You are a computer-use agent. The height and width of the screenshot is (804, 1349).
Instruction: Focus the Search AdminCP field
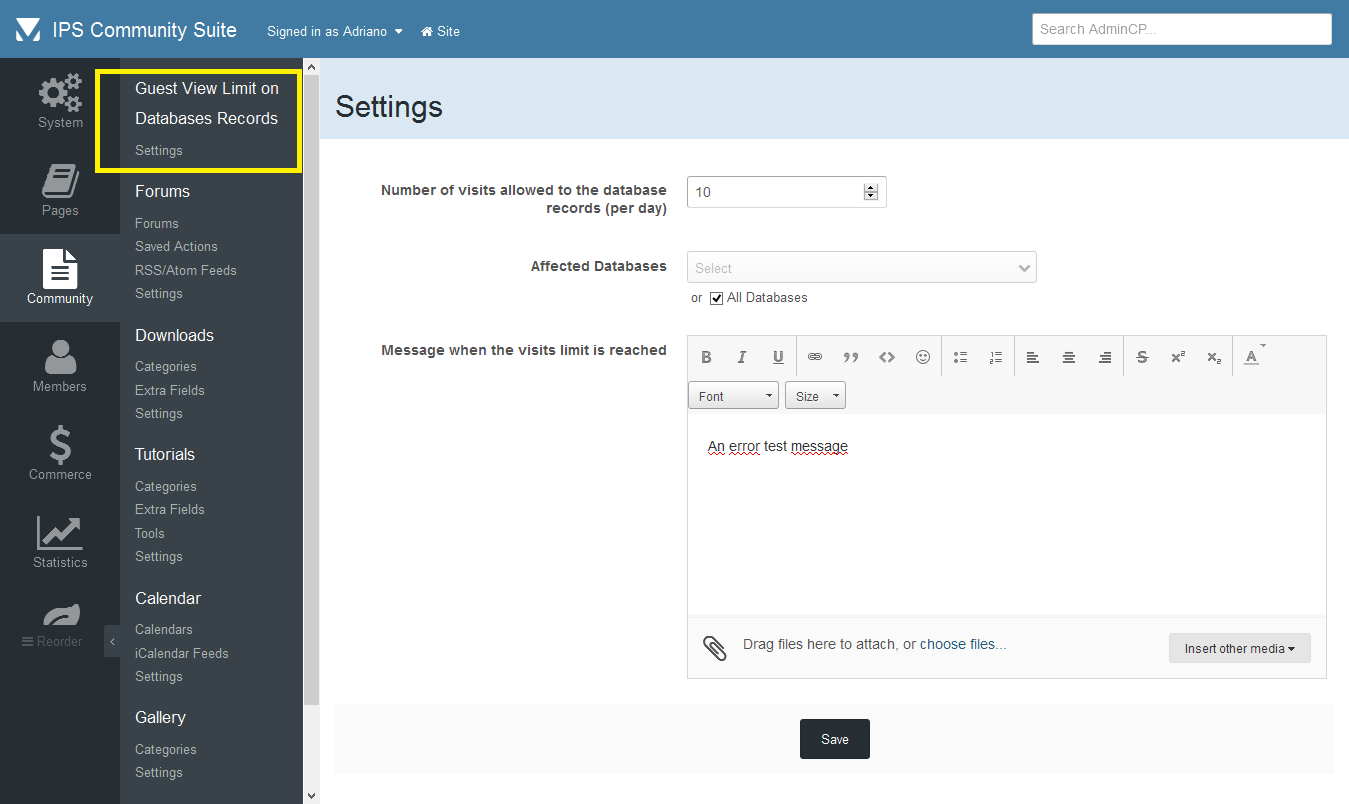coord(1181,29)
